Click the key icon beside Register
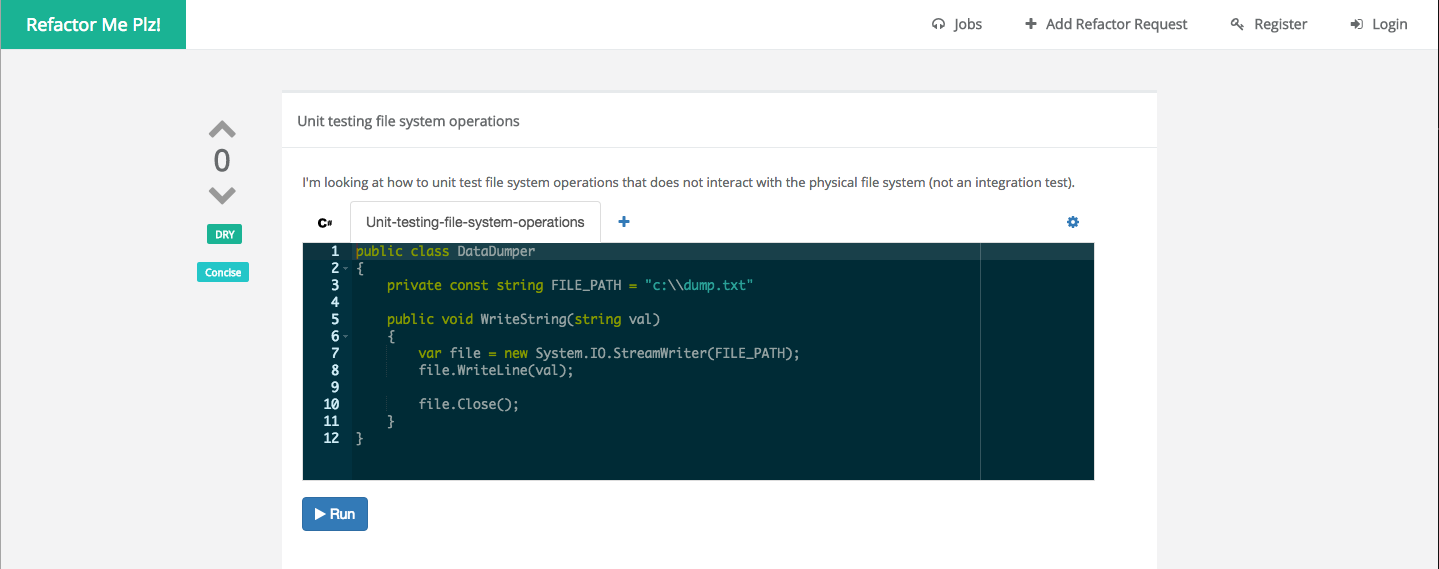Screen dimensions: 1439x569 (x=1237, y=24)
